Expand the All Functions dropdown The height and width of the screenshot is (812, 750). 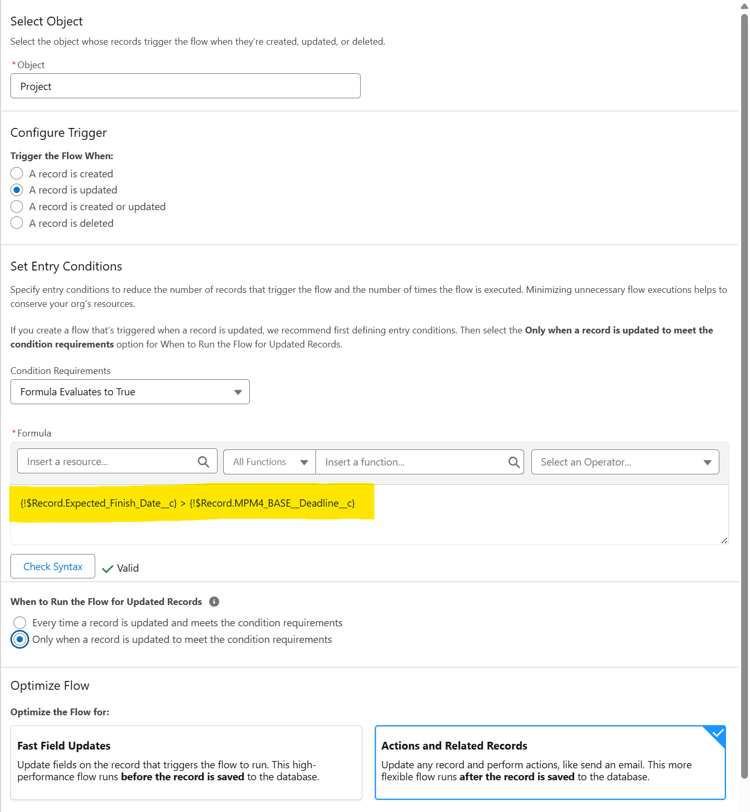pyautogui.click(x=269, y=462)
